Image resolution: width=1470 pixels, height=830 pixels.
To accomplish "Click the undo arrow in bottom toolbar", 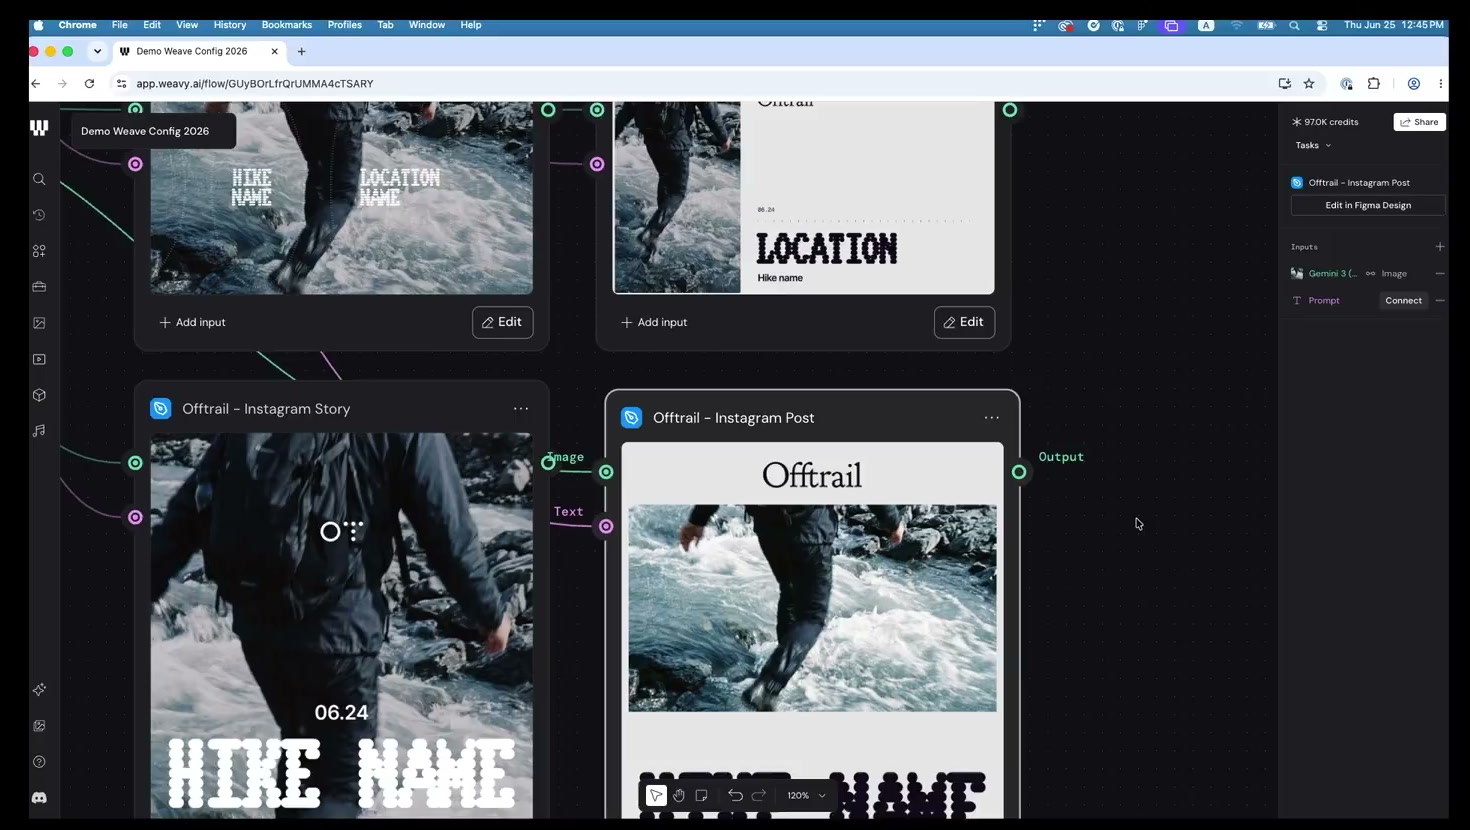I will (735, 795).
